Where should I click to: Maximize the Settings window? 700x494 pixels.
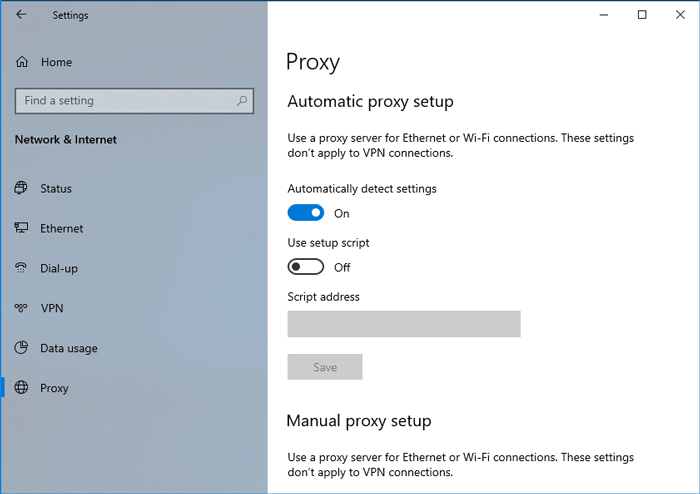tap(642, 15)
